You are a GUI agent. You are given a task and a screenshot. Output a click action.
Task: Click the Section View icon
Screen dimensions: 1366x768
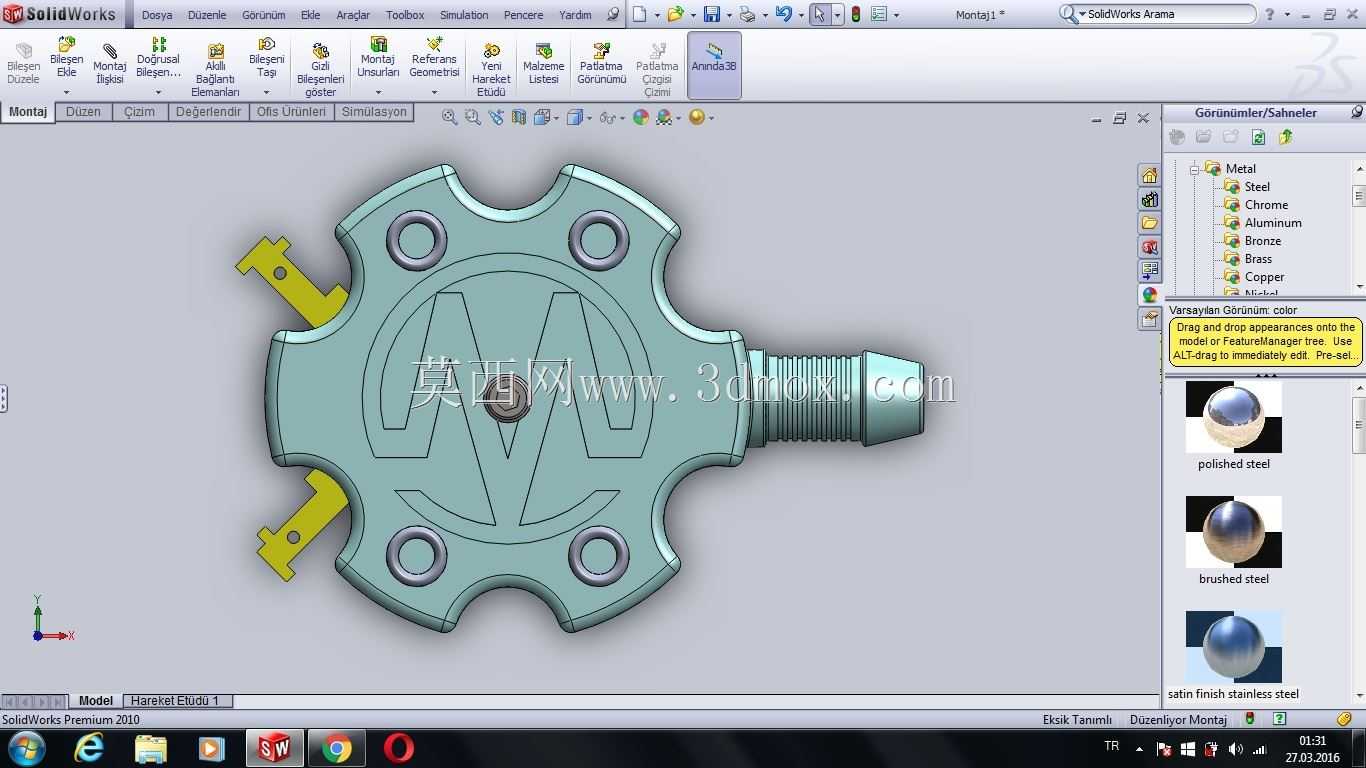tap(519, 117)
